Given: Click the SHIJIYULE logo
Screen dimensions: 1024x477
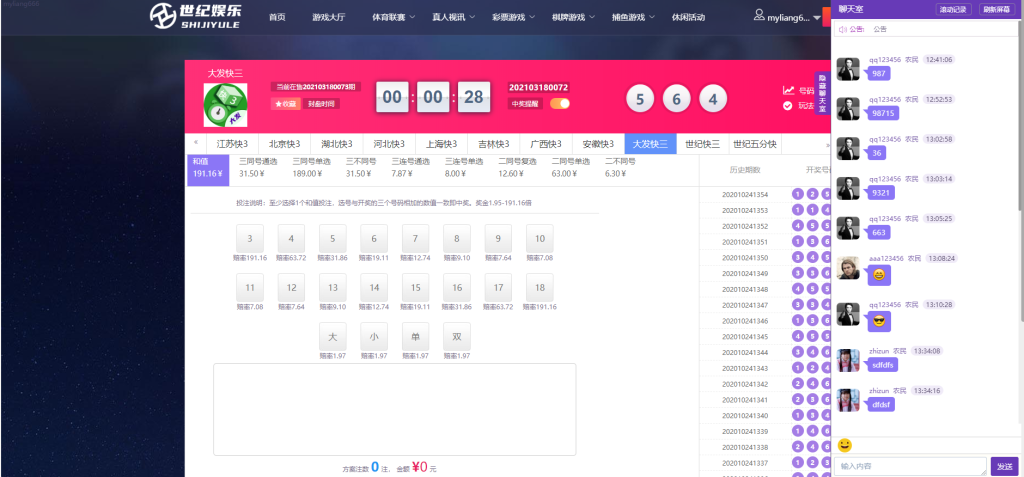Looking at the screenshot, I should pyautogui.click(x=194, y=16).
